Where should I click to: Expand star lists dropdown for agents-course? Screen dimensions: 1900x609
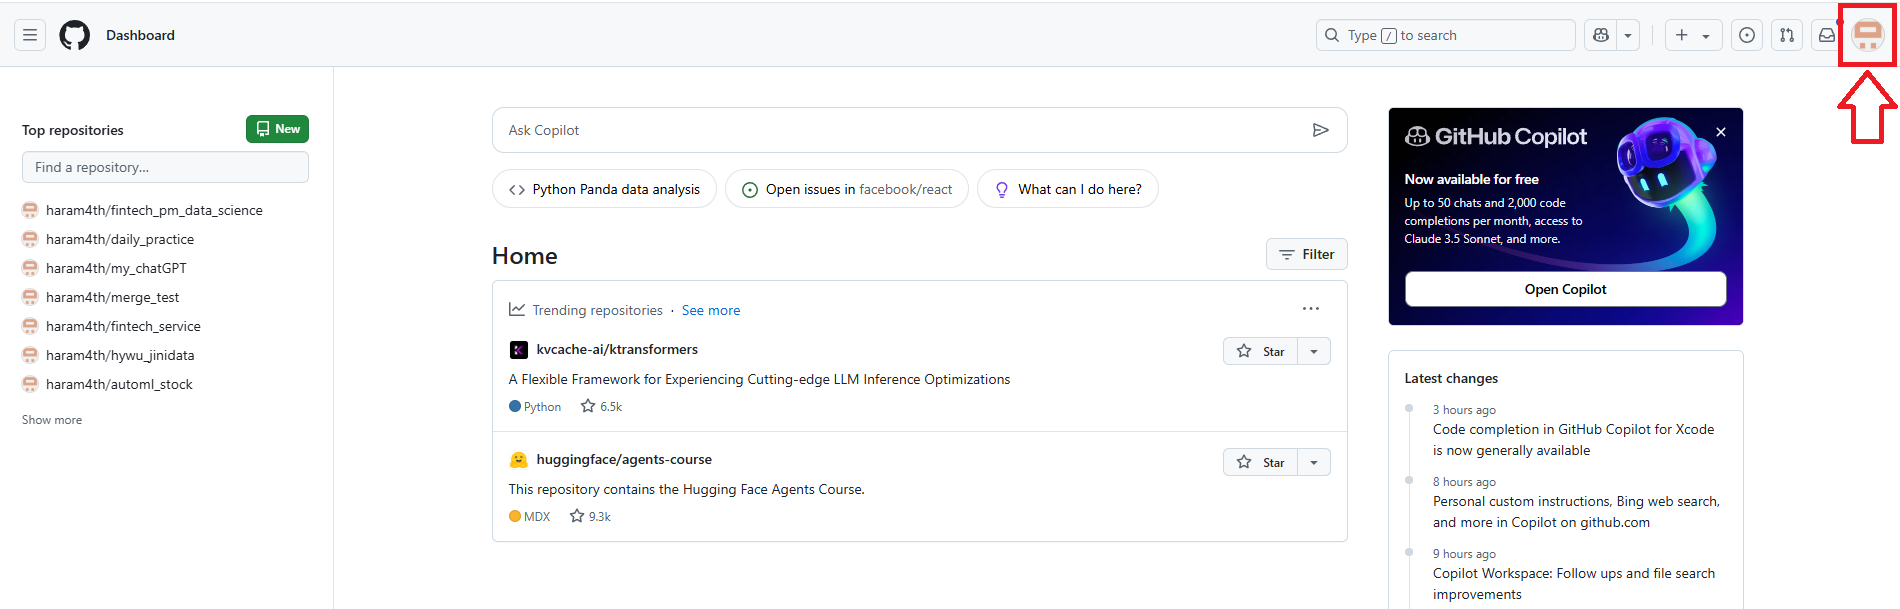click(x=1314, y=462)
